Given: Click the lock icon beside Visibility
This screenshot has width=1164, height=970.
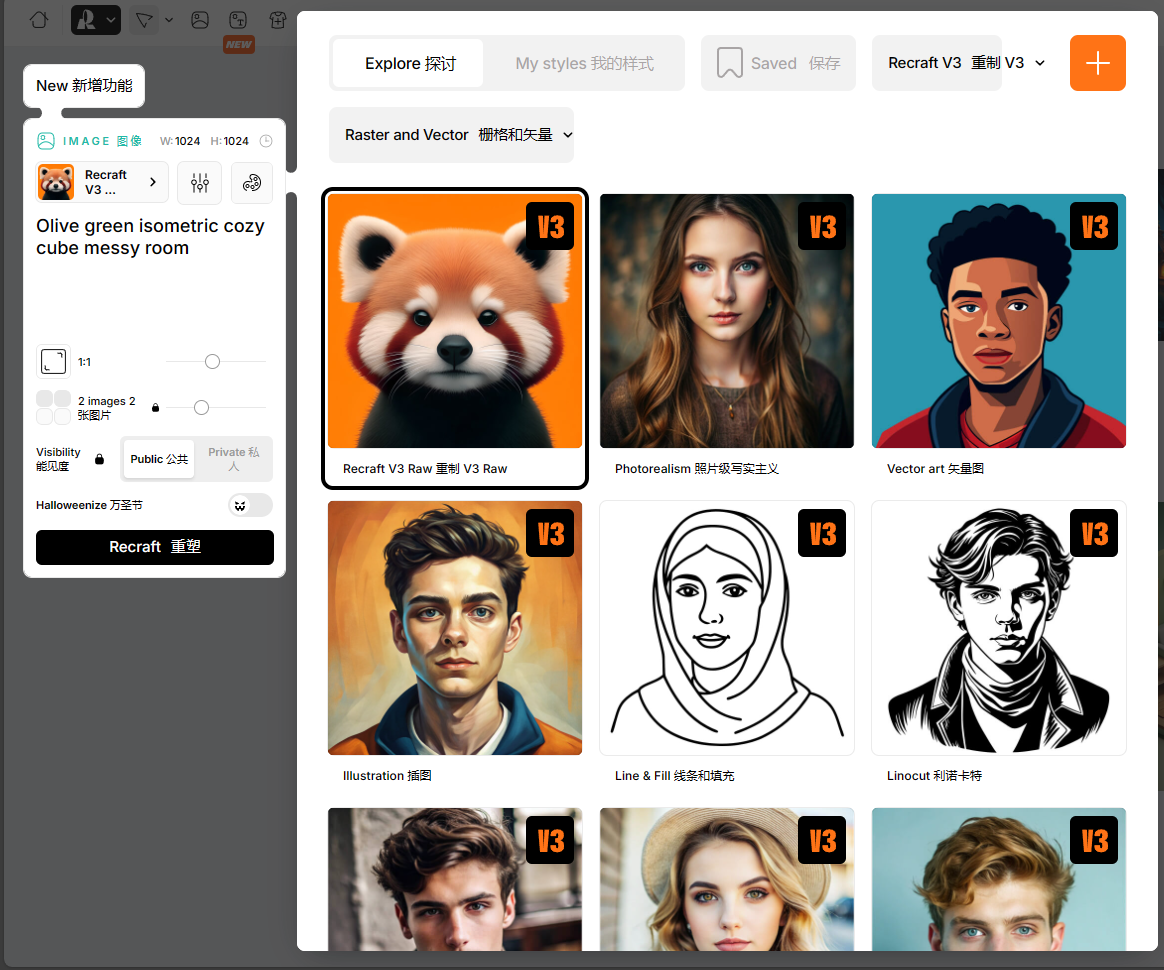Looking at the screenshot, I should 99,459.
